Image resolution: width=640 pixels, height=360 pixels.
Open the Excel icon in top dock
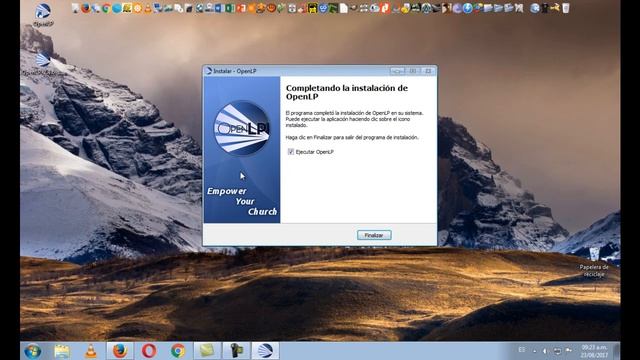(230, 8)
